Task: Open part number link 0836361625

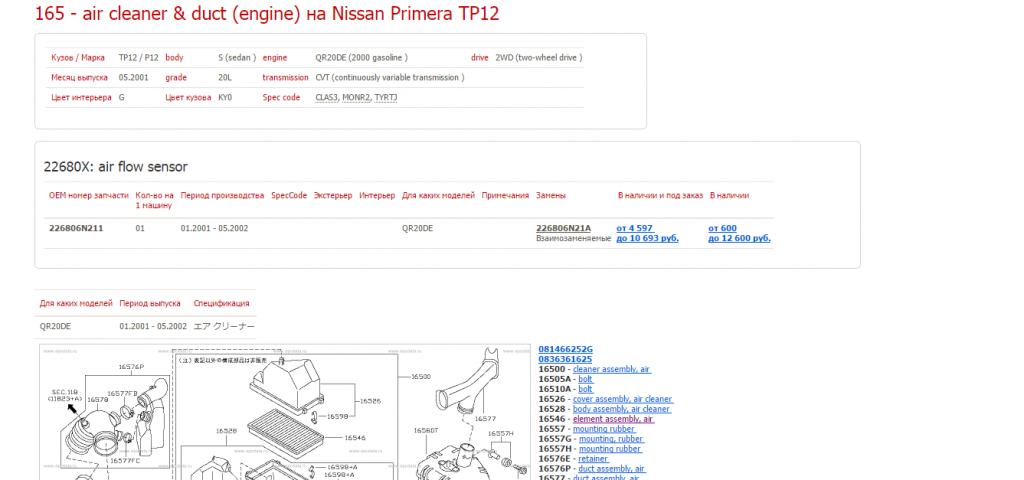Action: pyautogui.click(x=565, y=359)
